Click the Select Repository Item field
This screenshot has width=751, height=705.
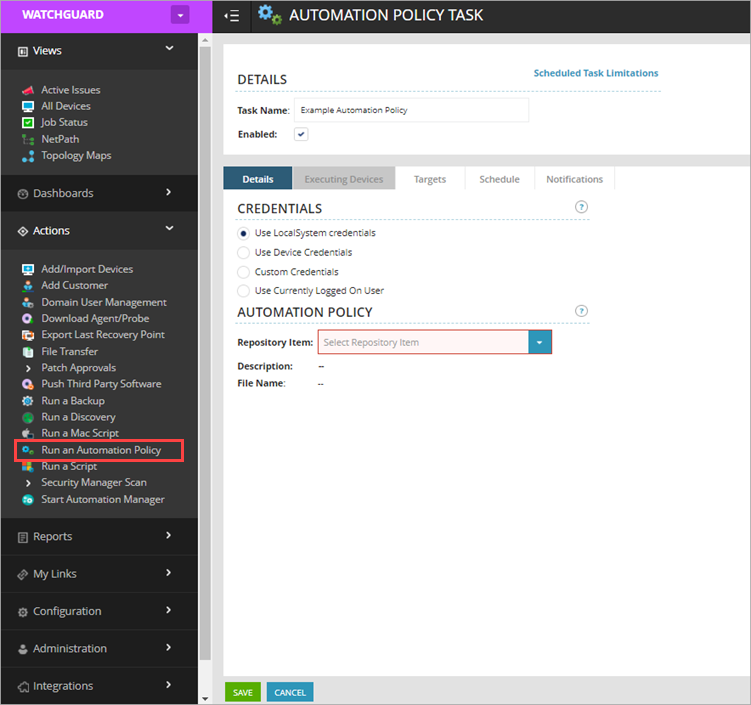tap(423, 342)
